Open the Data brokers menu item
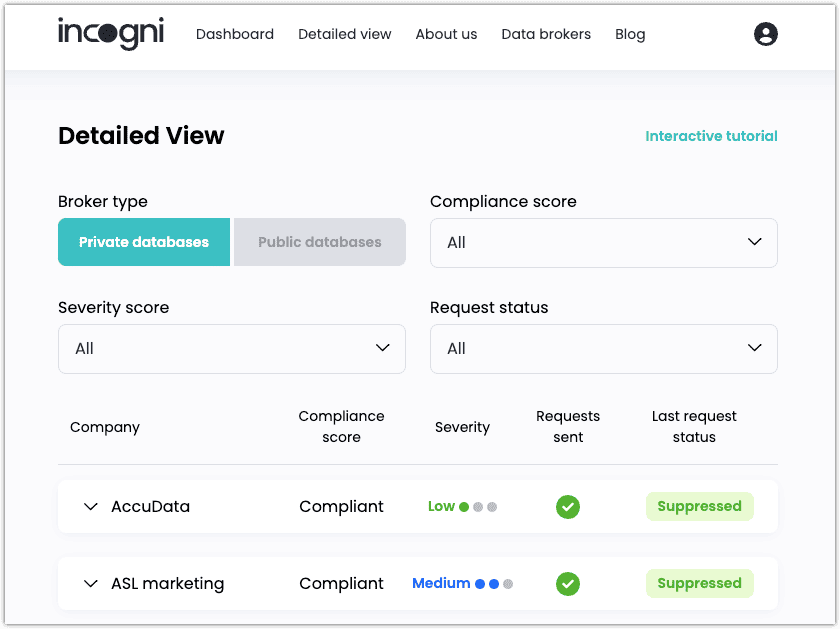The width and height of the screenshot is (840, 629). click(546, 34)
